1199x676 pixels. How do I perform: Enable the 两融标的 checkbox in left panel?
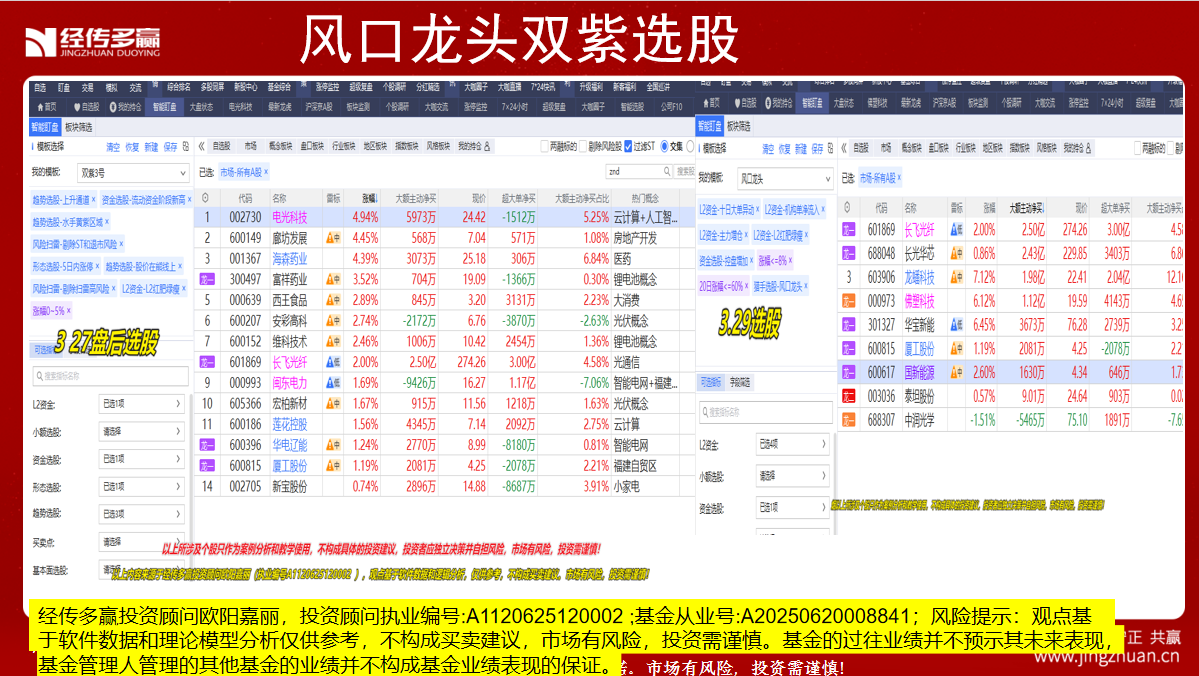[545, 146]
